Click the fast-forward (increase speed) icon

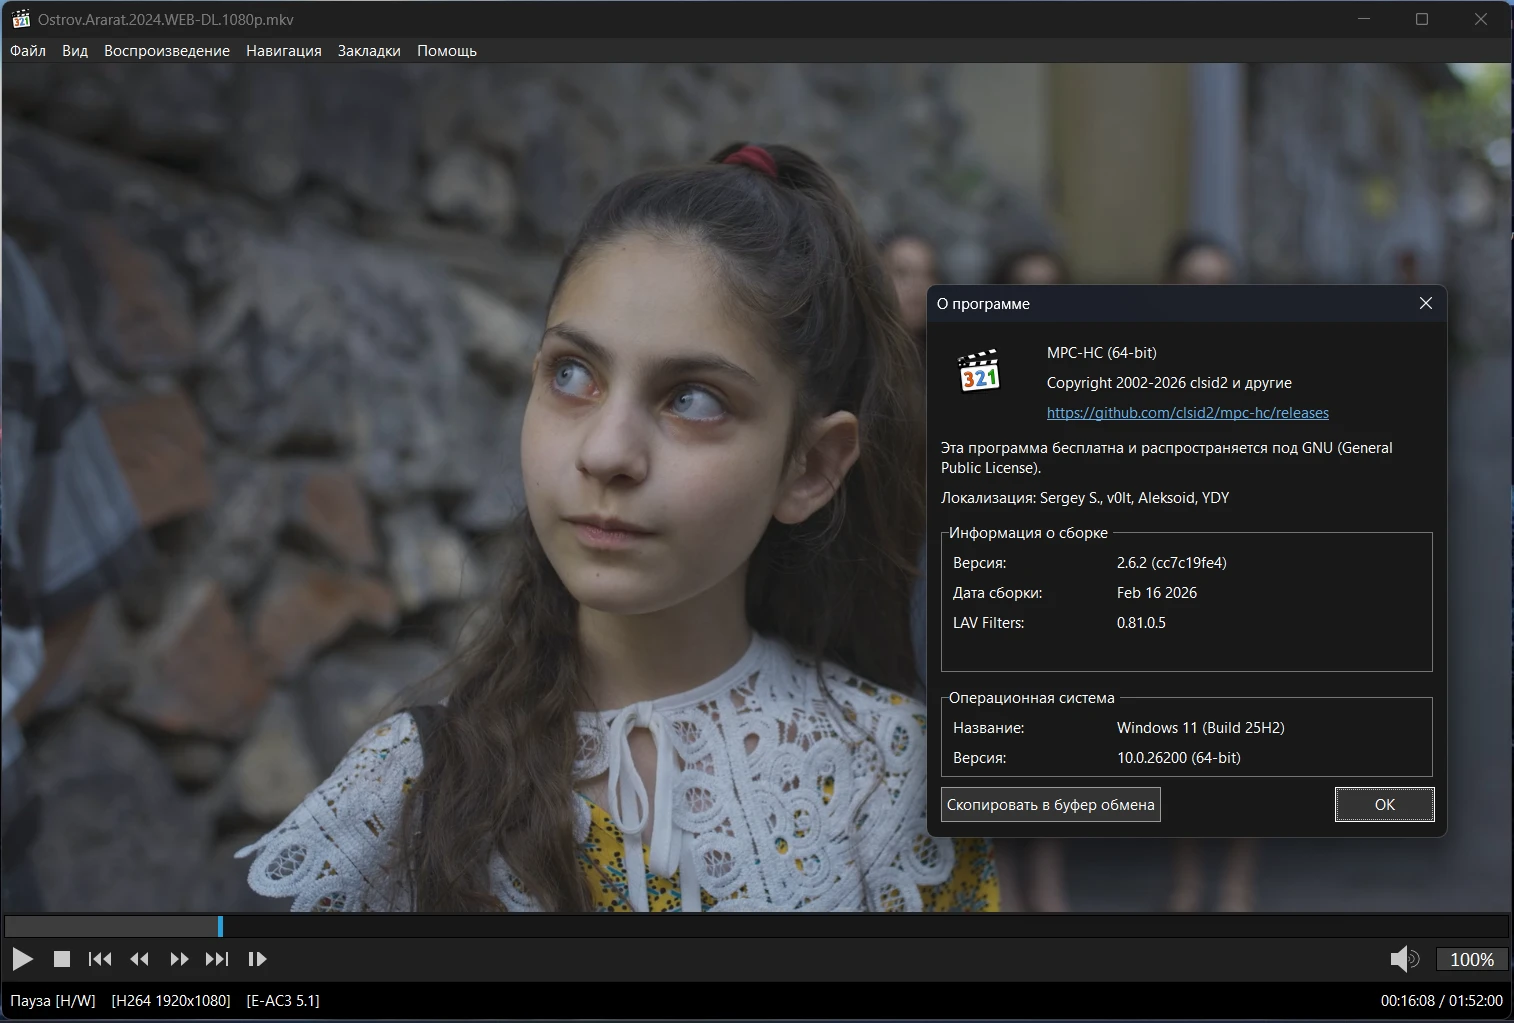[179, 959]
